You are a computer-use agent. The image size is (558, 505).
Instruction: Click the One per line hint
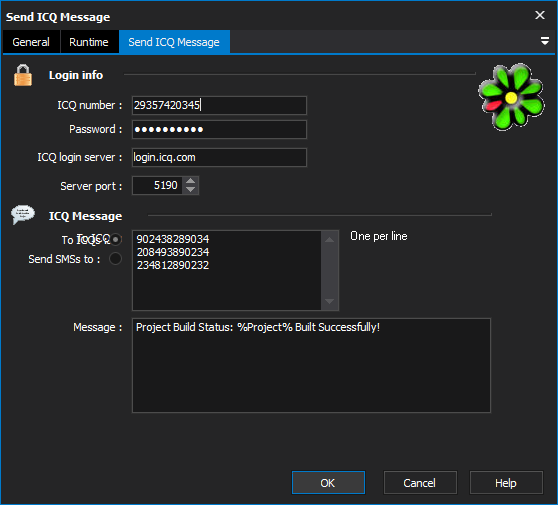tap(379, 236)
